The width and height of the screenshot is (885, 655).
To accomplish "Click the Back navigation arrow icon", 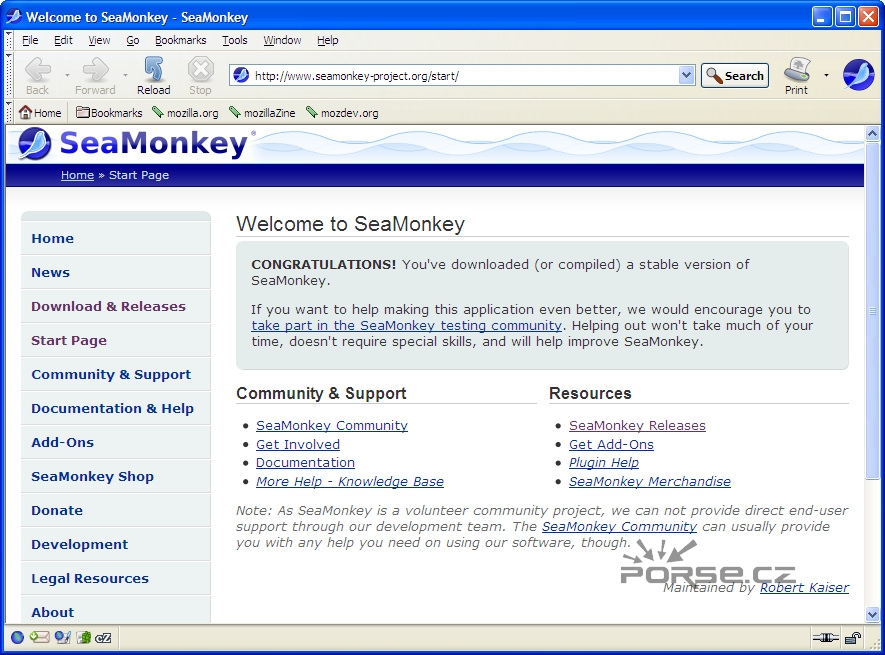I will [38, 70].
